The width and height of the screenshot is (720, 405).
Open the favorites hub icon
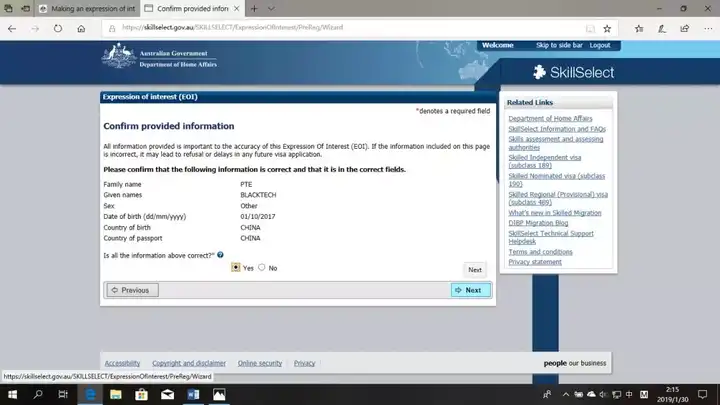(639, 28)
